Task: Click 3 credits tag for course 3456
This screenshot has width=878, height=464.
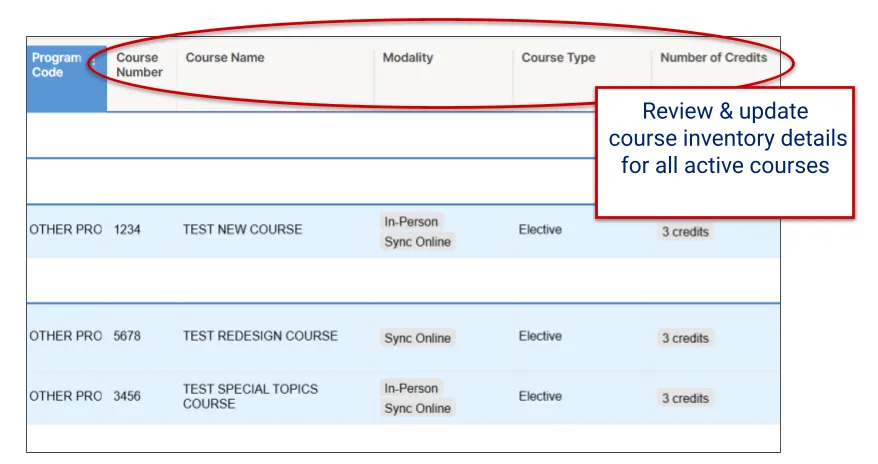Action: tap(685, 399)
